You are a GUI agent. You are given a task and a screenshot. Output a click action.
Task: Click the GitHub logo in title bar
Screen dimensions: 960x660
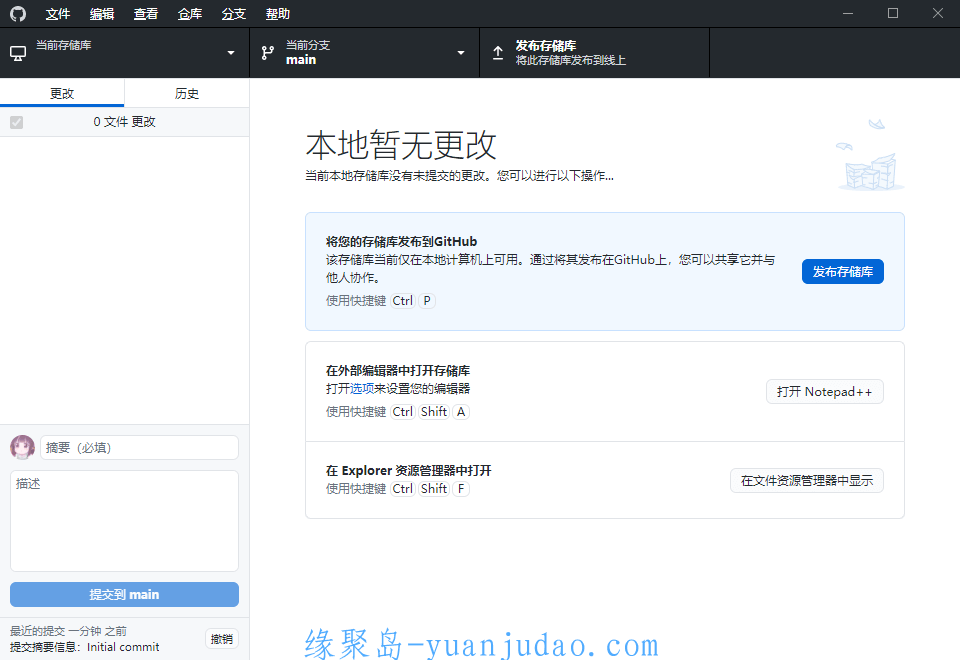18,14
